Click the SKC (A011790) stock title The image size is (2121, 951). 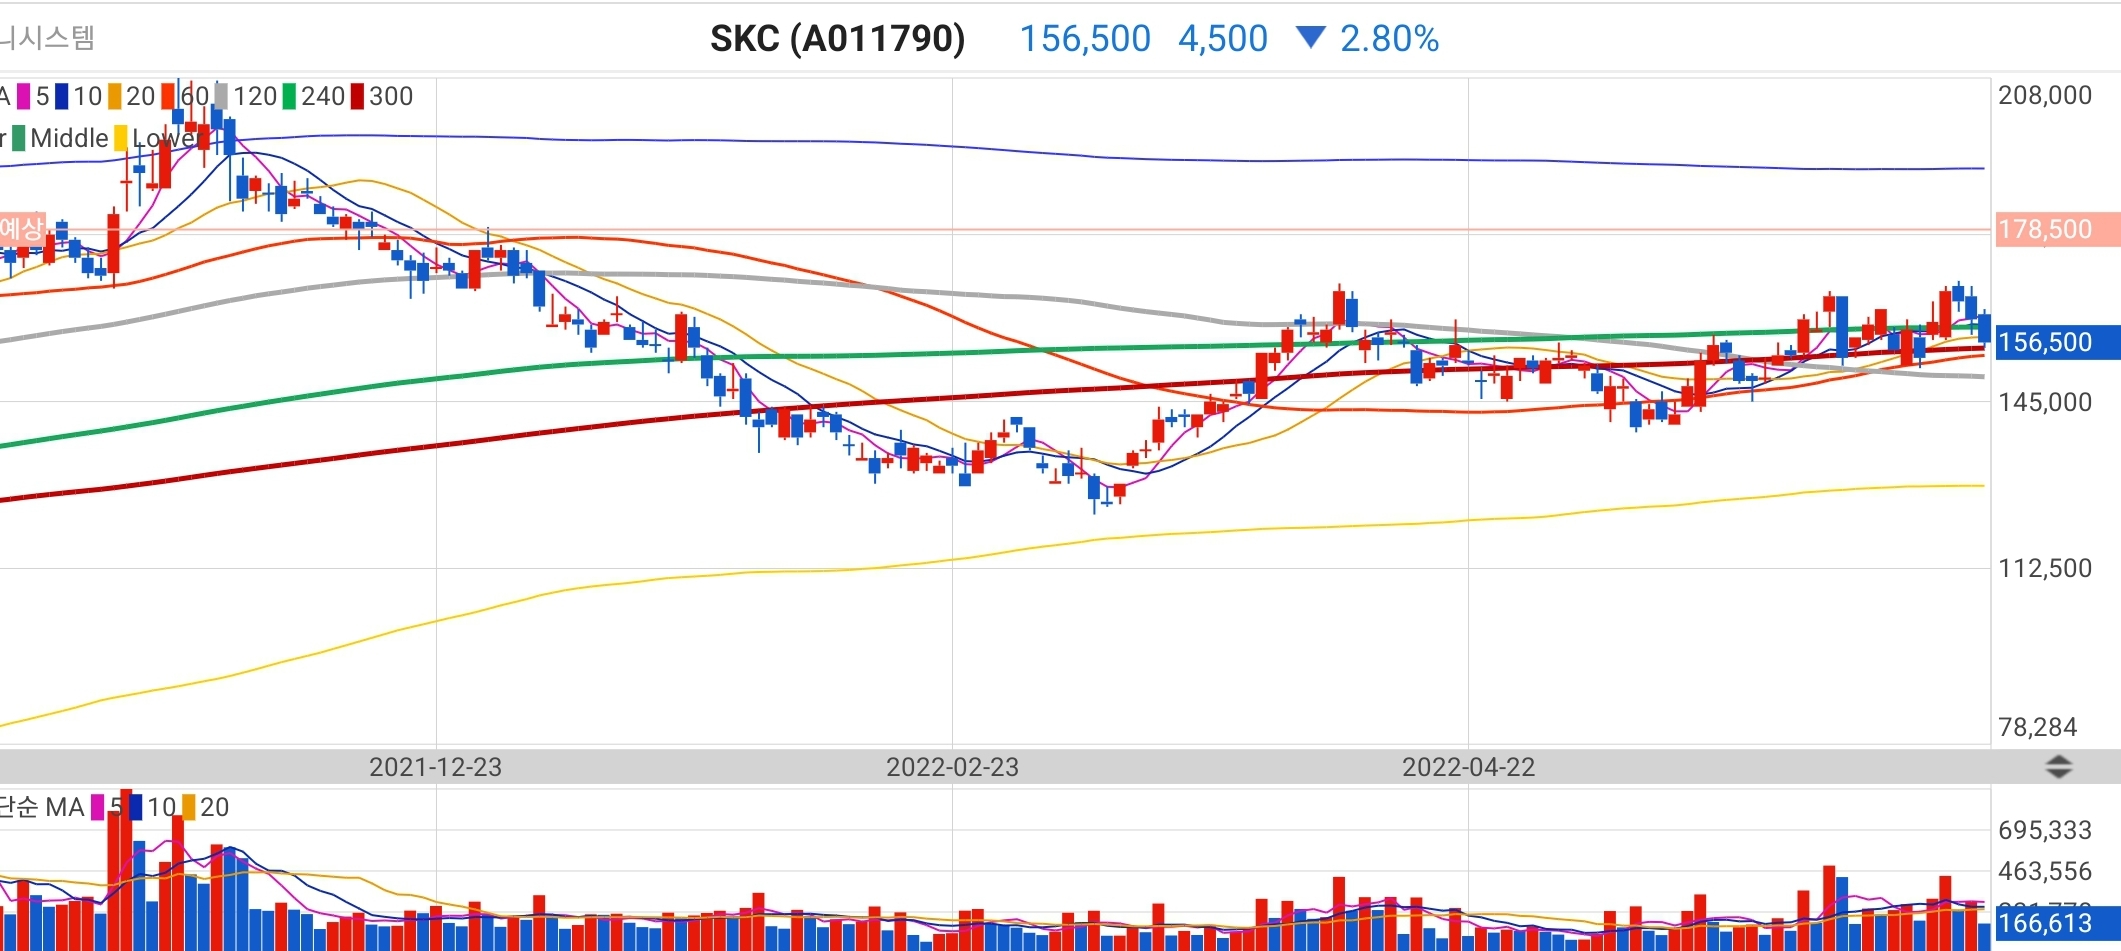click(837, 39)
